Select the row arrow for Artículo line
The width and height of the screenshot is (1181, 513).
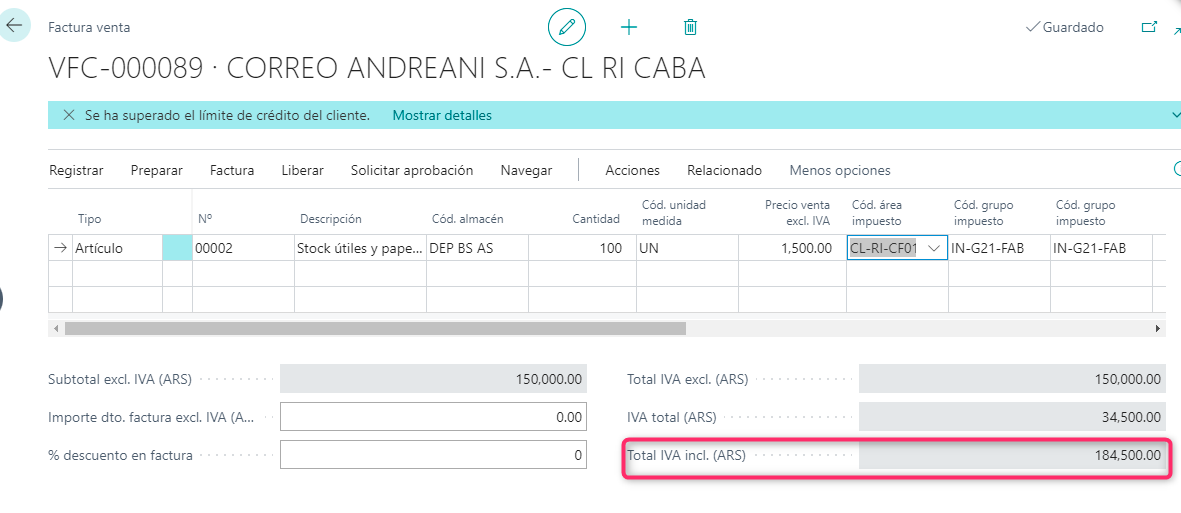point(60,248)
